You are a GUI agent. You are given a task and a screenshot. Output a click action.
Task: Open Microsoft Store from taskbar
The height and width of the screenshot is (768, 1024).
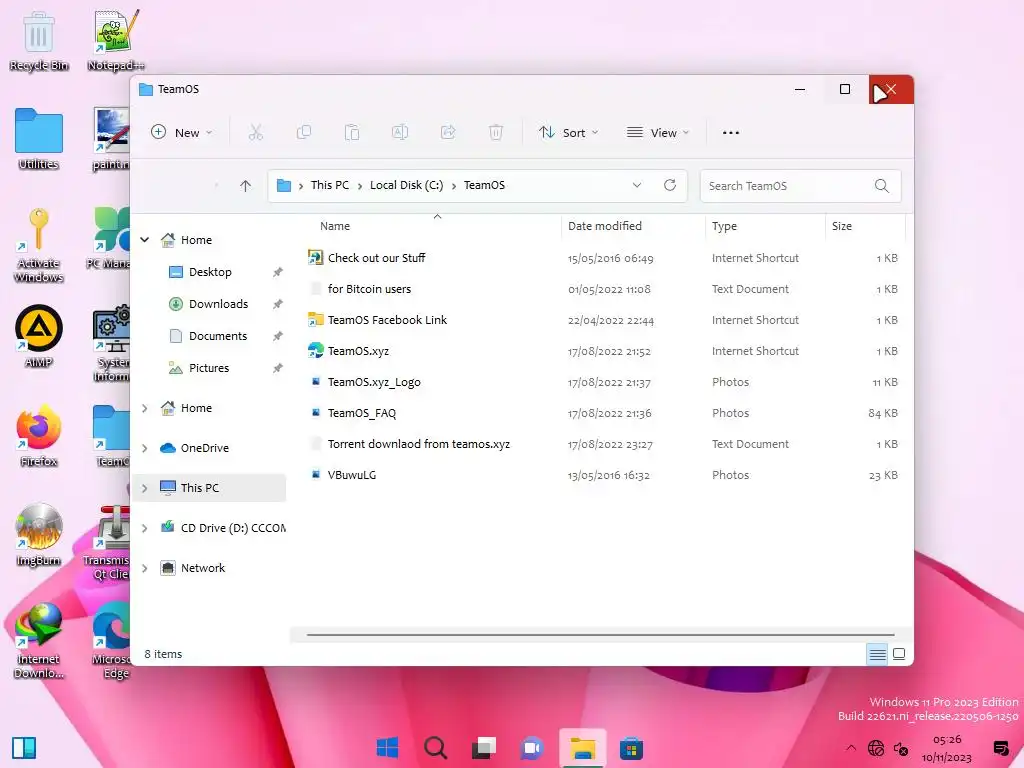pos(631,748)
